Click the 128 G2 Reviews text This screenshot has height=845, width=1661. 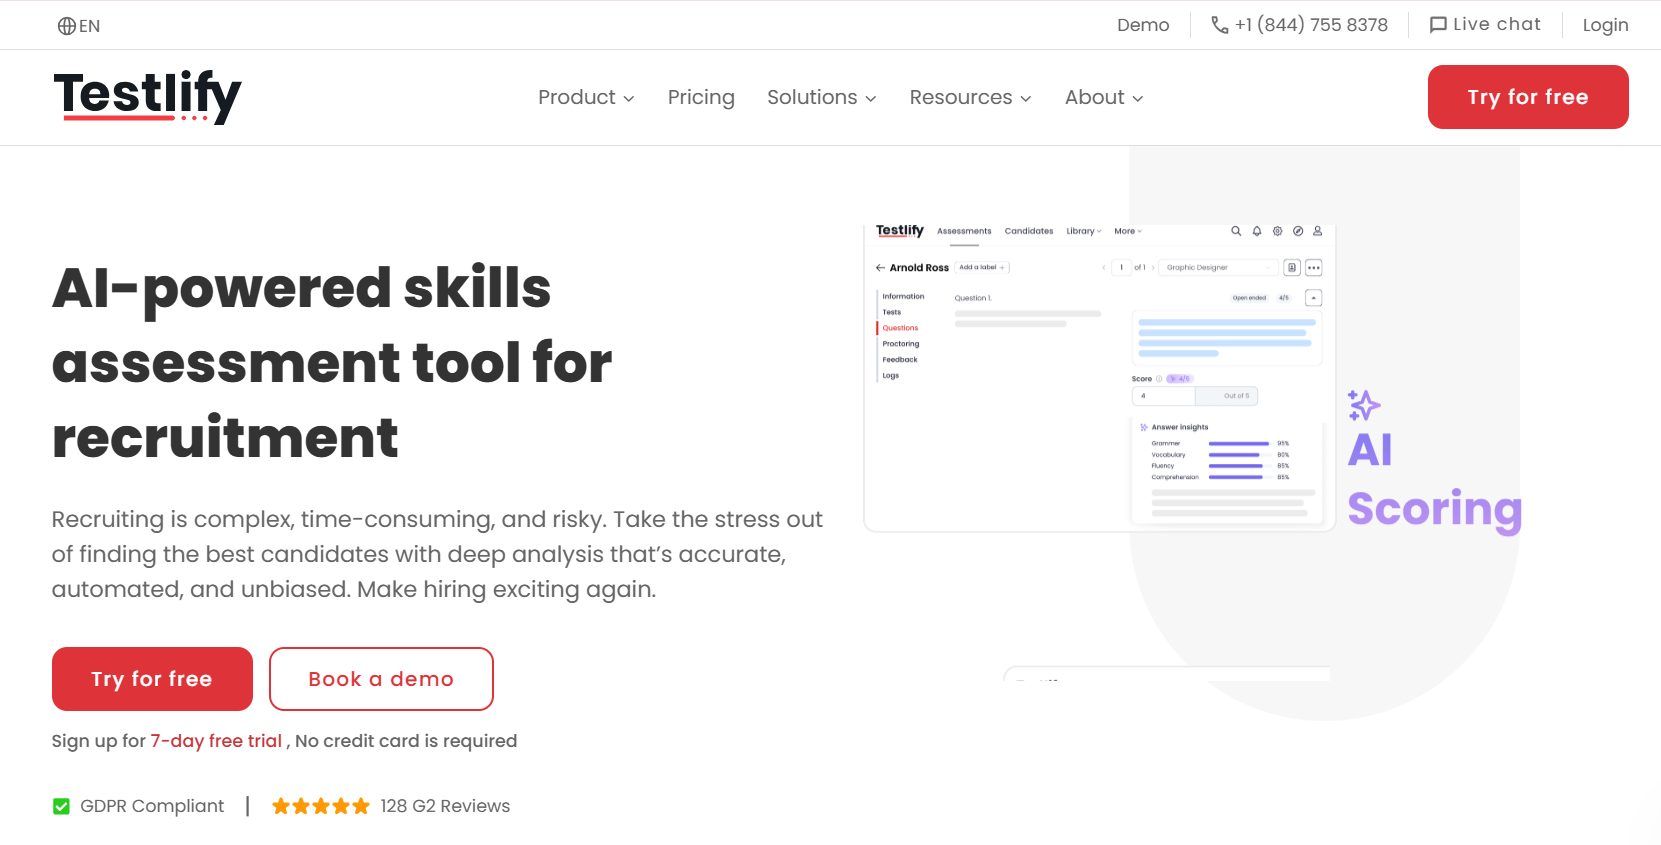[445, 806]
